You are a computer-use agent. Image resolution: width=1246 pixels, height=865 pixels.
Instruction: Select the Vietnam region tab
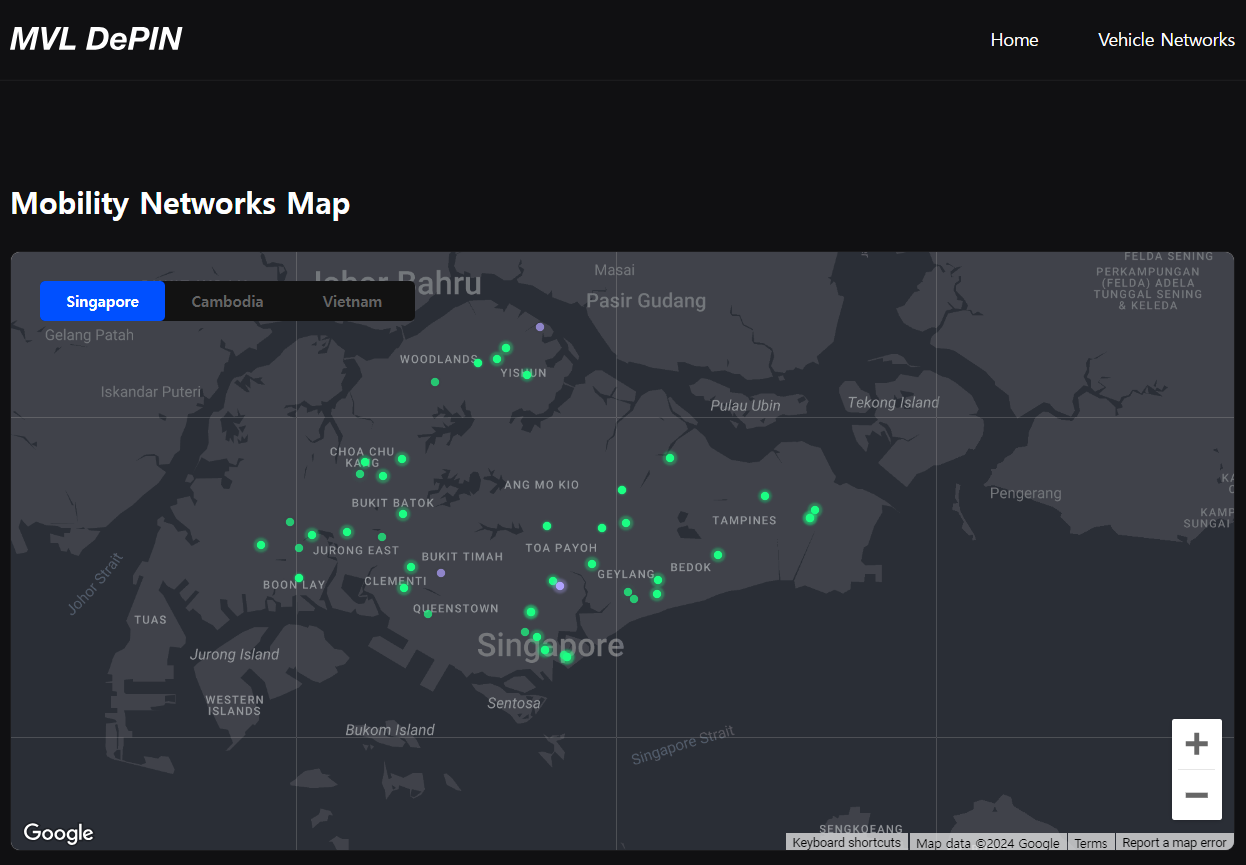pyautogui.click(x=352, y=301)
